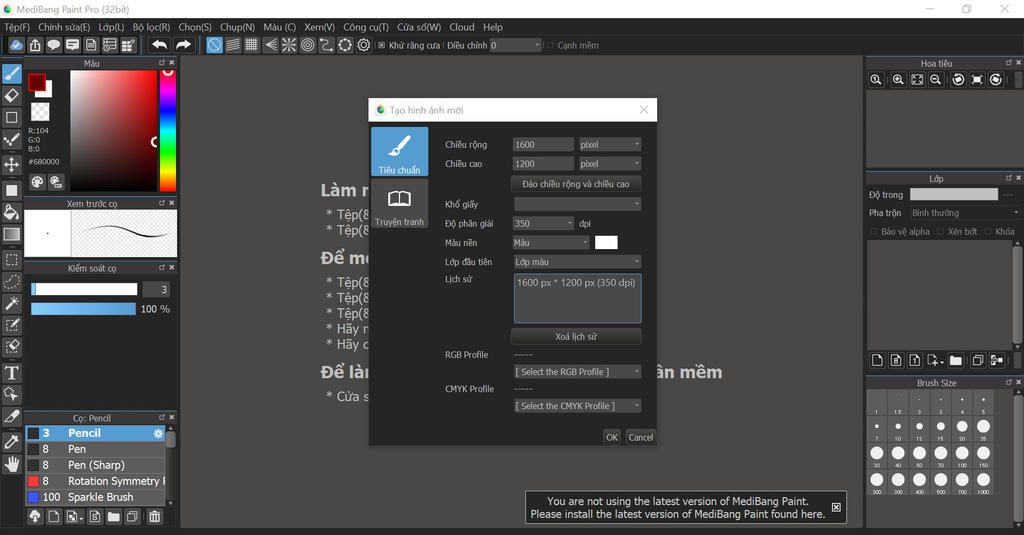Click Cancel in new image dialog
This screenshot has width=1024, height=535.
[x=641, y=437]
